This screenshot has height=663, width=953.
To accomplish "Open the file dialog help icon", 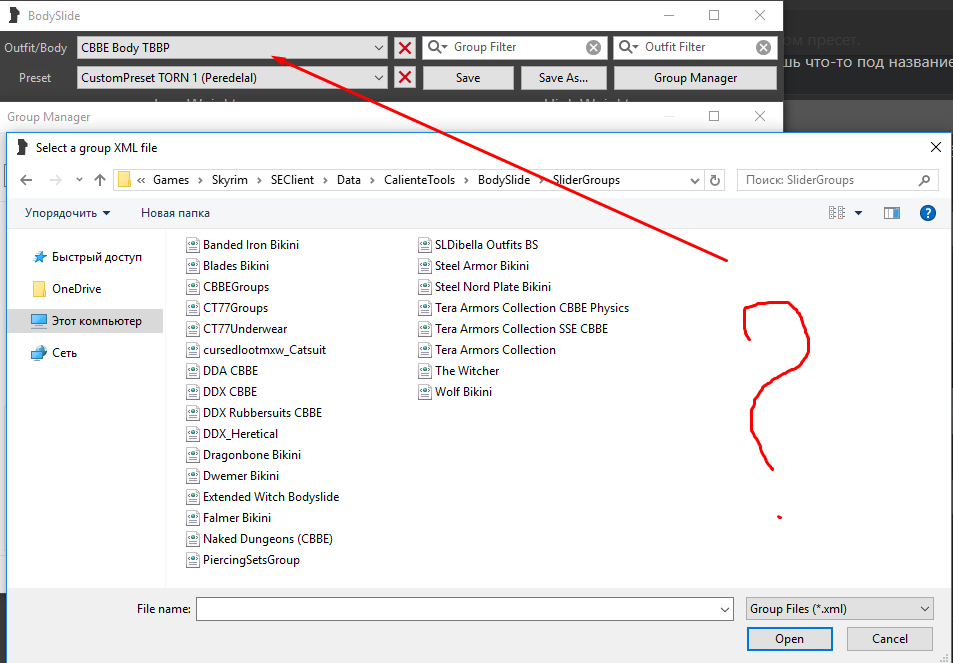I will pyautogui.click(x=927, y=213).
